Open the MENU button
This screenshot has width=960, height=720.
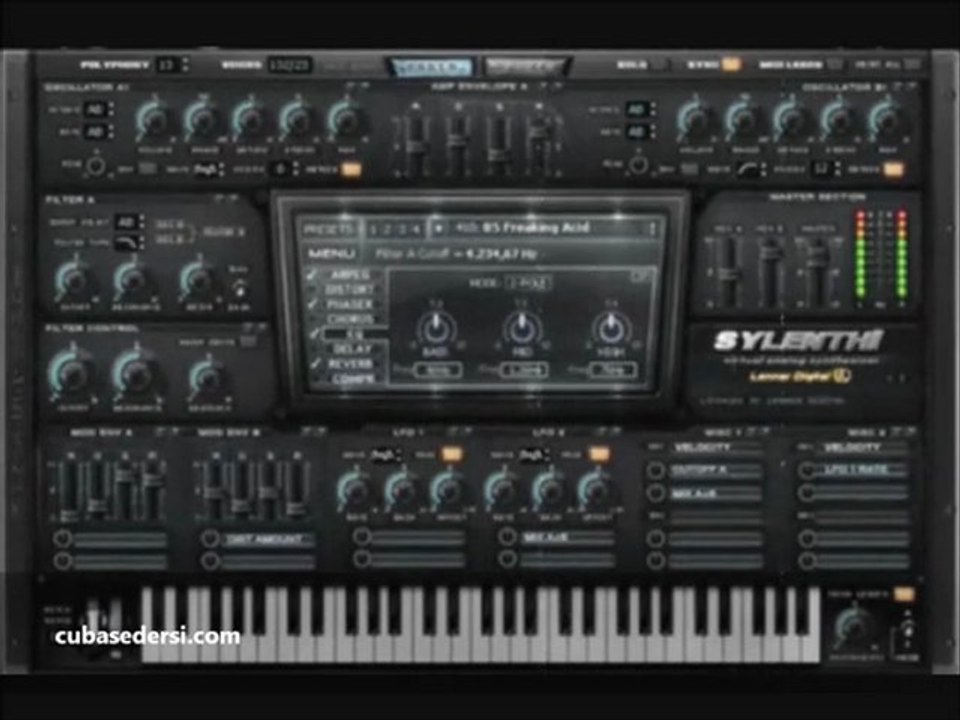click(331, 253)
